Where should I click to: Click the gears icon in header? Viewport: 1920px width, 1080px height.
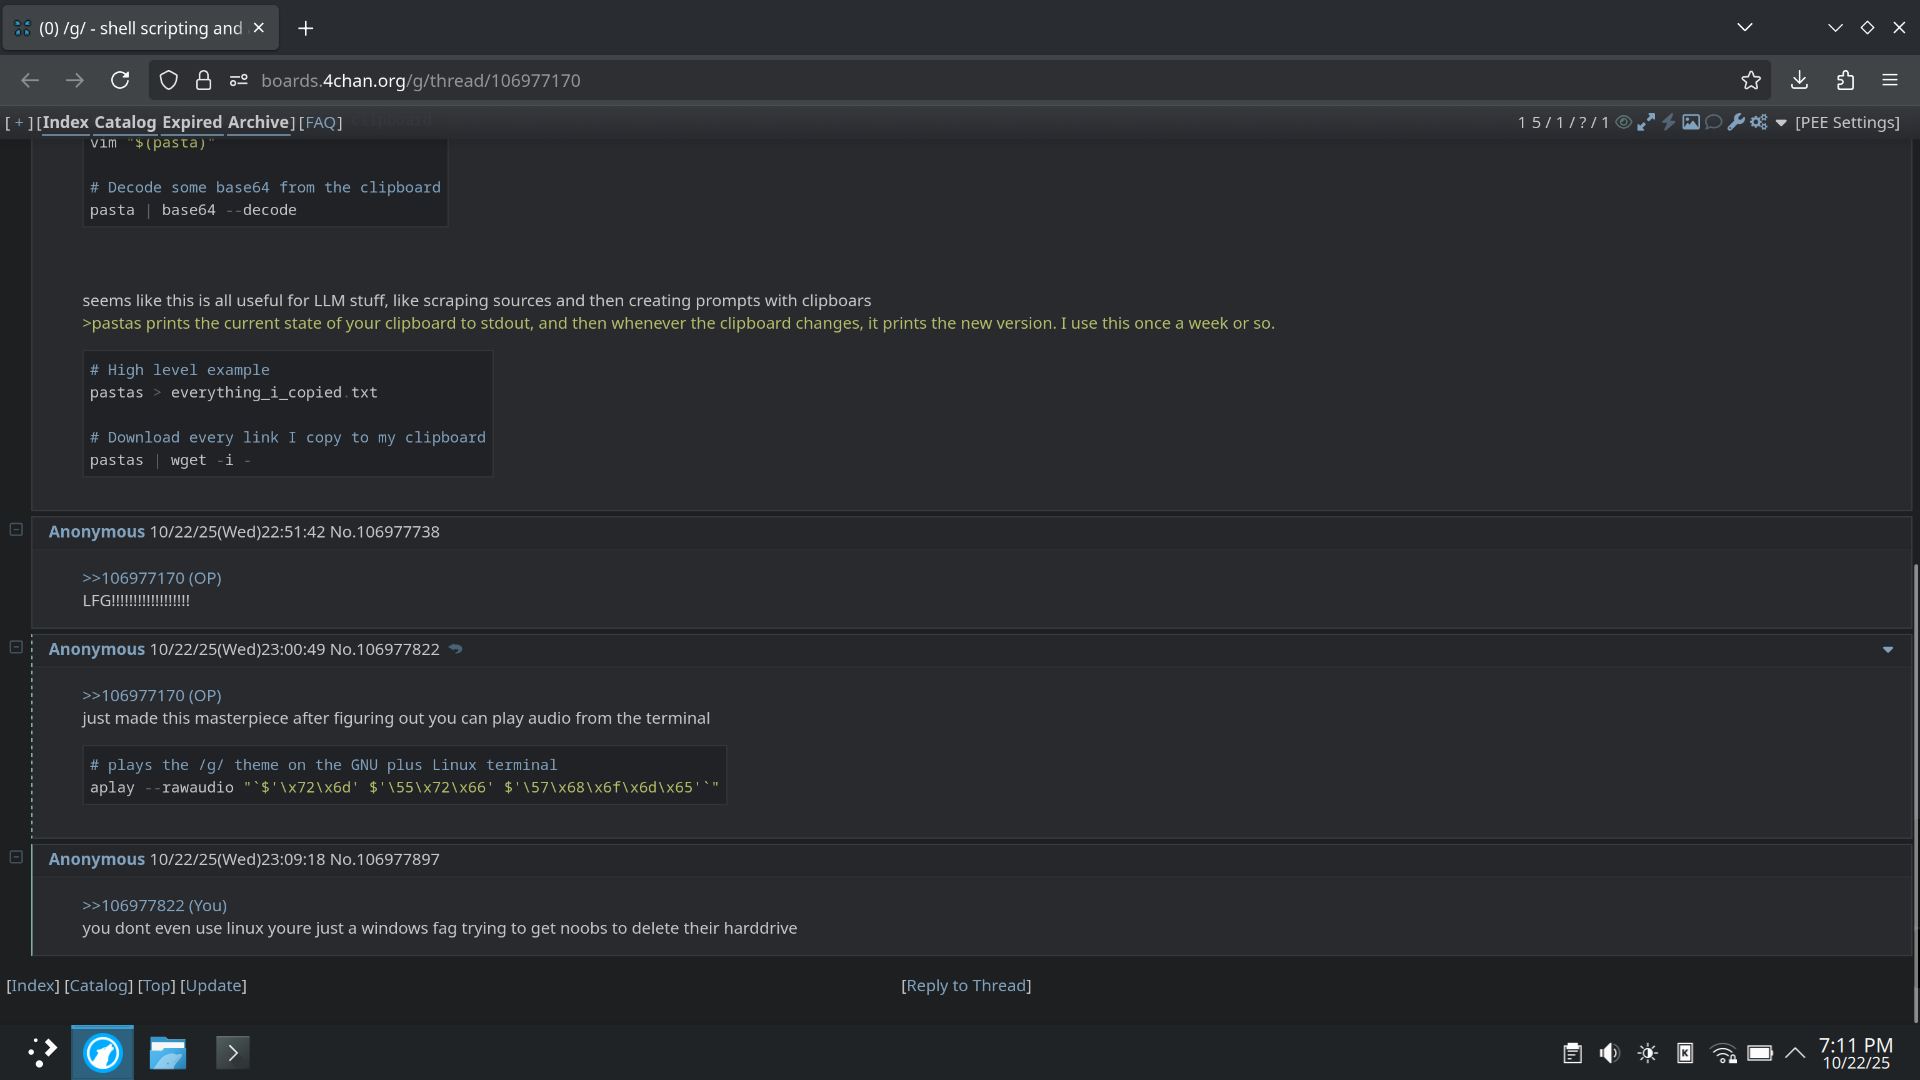(x=1759, y=122)
